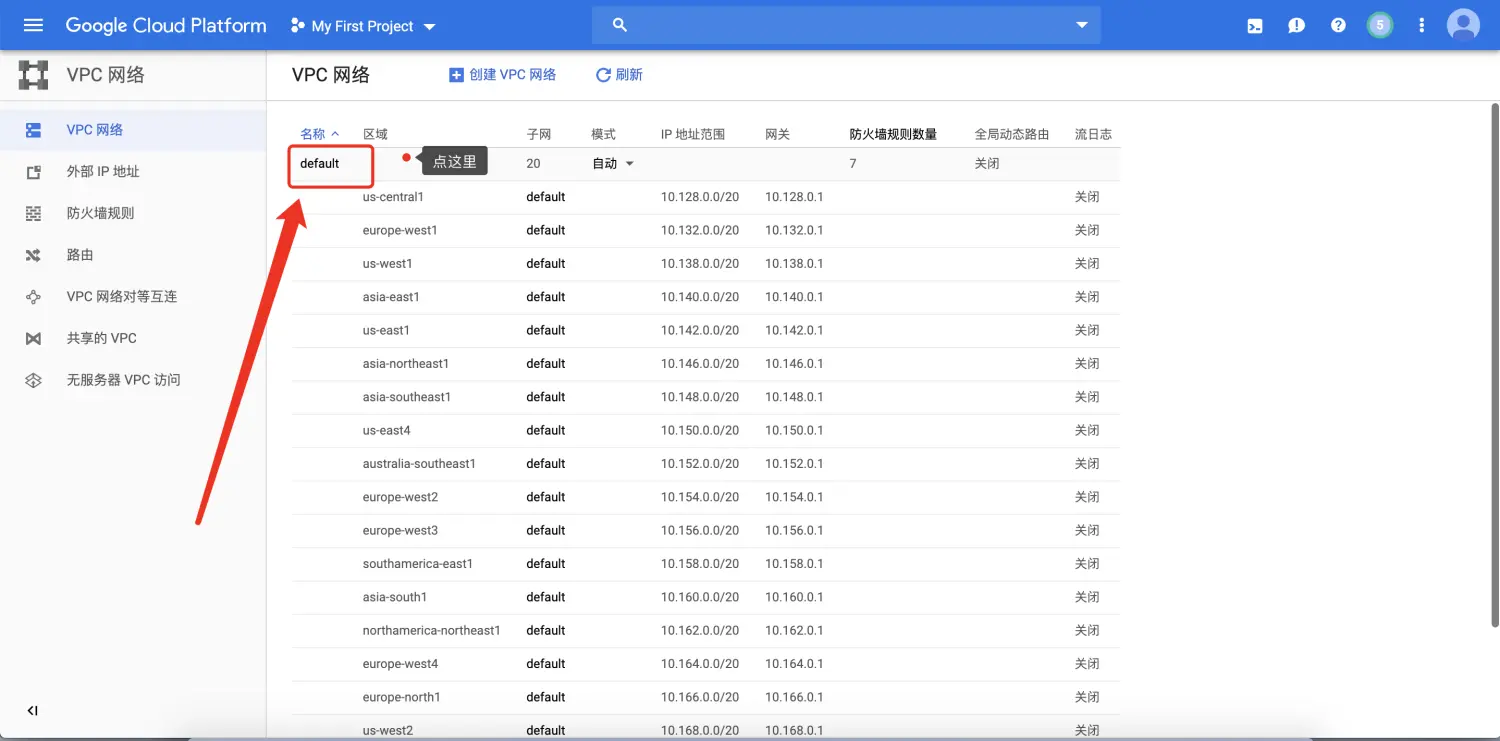Click the europe-north1 region cell
Viewport: 1500px width, 741px height.
[x=402, y=697]
